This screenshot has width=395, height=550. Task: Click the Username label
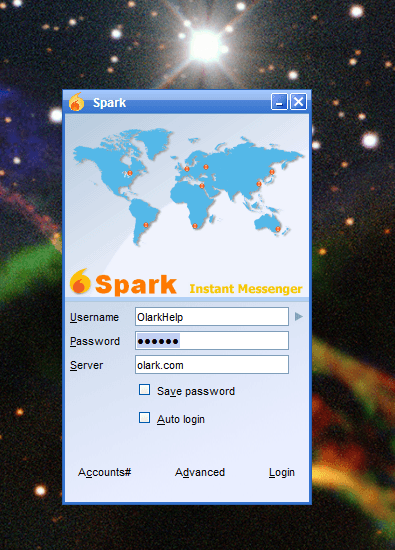pos(94,317)
